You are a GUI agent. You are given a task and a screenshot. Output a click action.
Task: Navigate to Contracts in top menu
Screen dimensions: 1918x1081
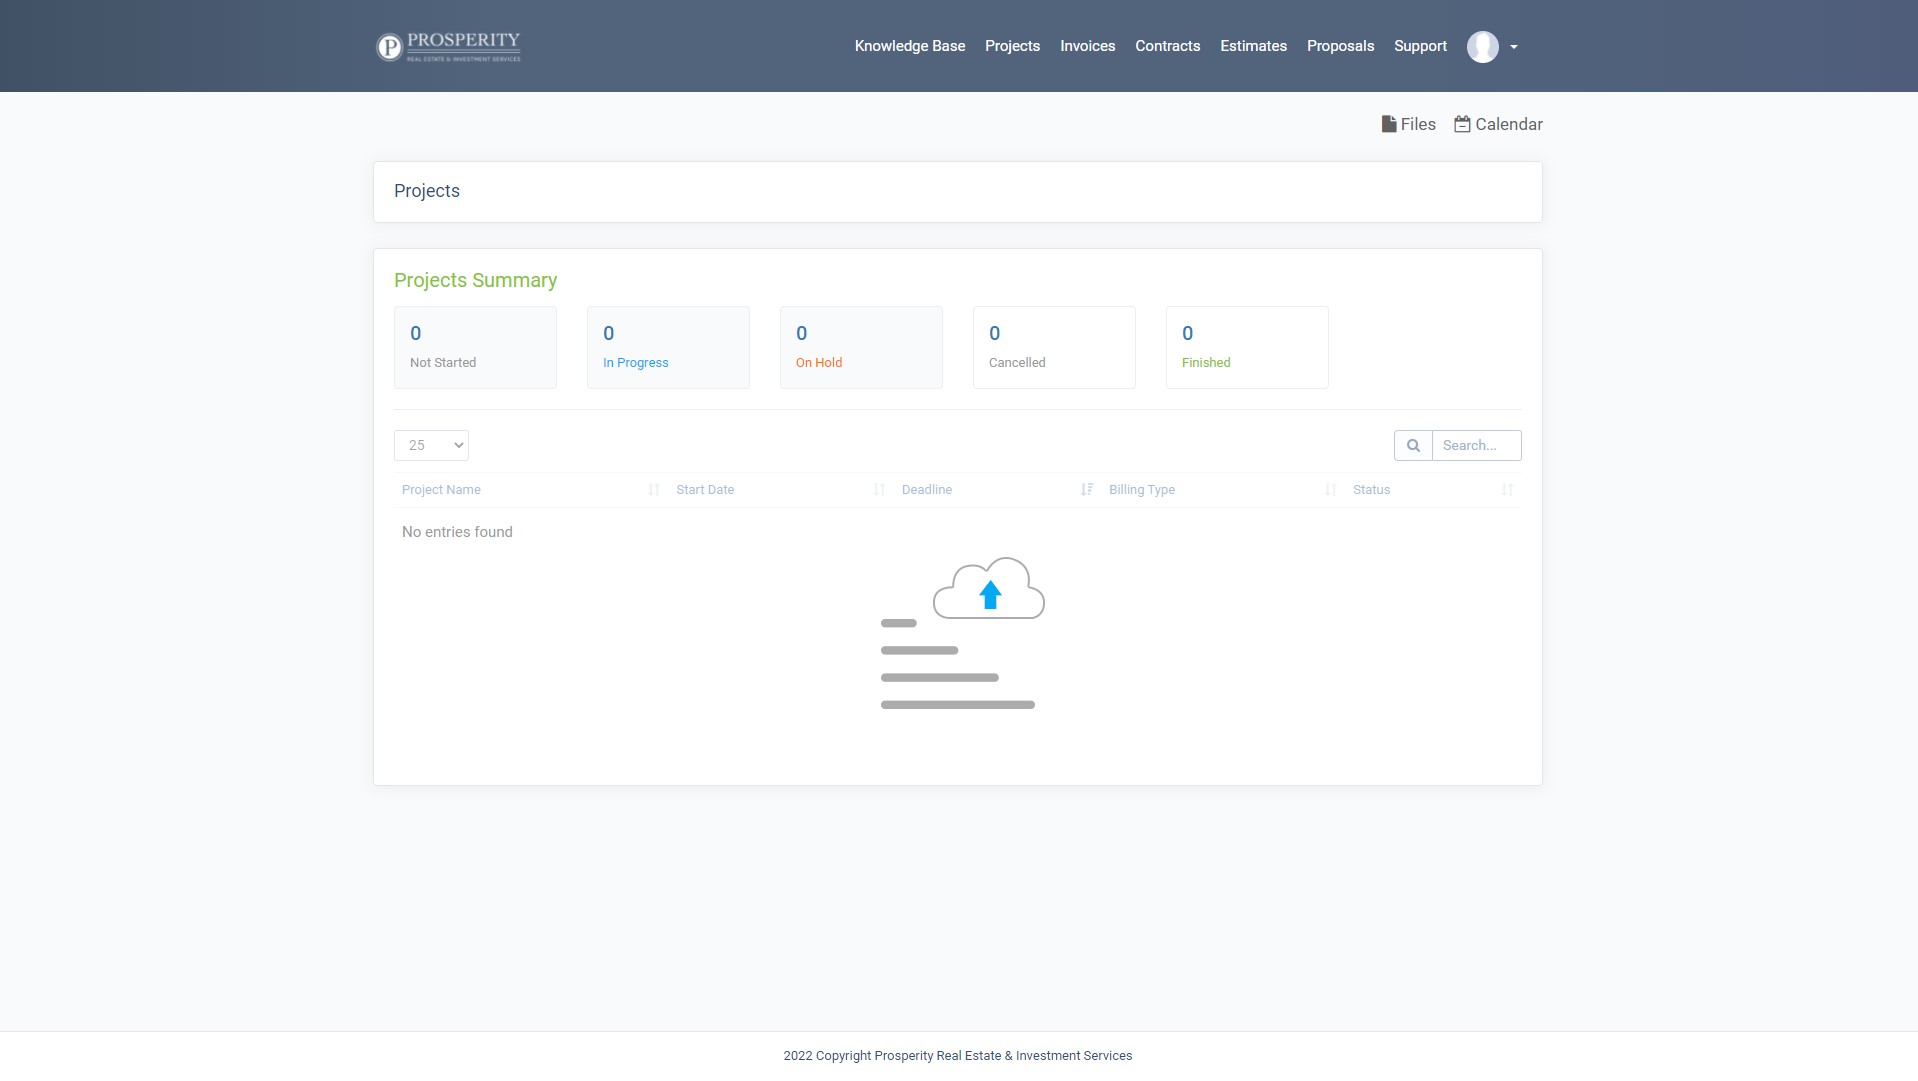click(x=1167, y=46)
